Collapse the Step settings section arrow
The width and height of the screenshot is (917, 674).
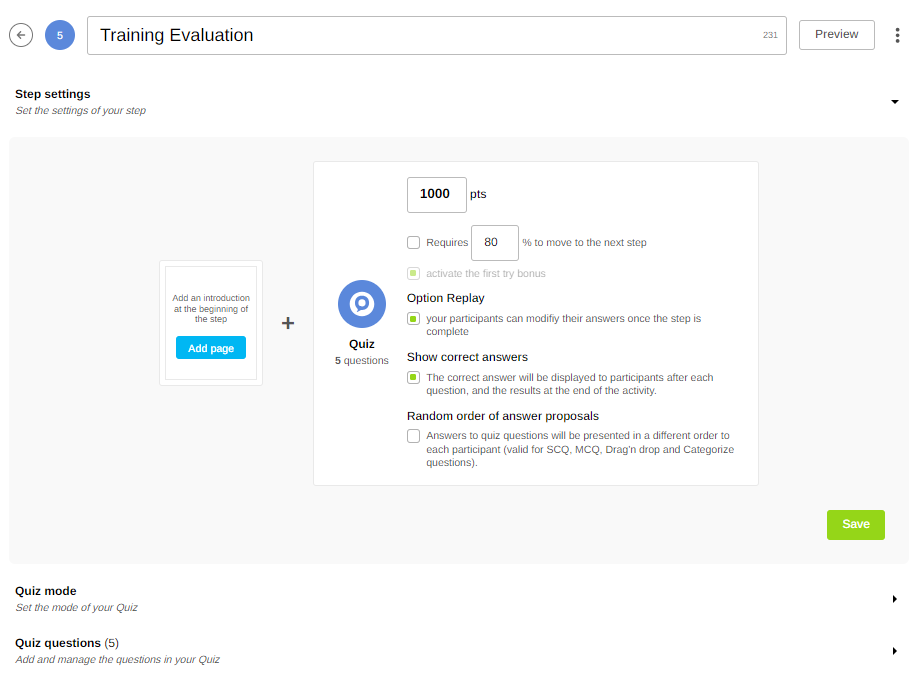click(x=895, y=102)
